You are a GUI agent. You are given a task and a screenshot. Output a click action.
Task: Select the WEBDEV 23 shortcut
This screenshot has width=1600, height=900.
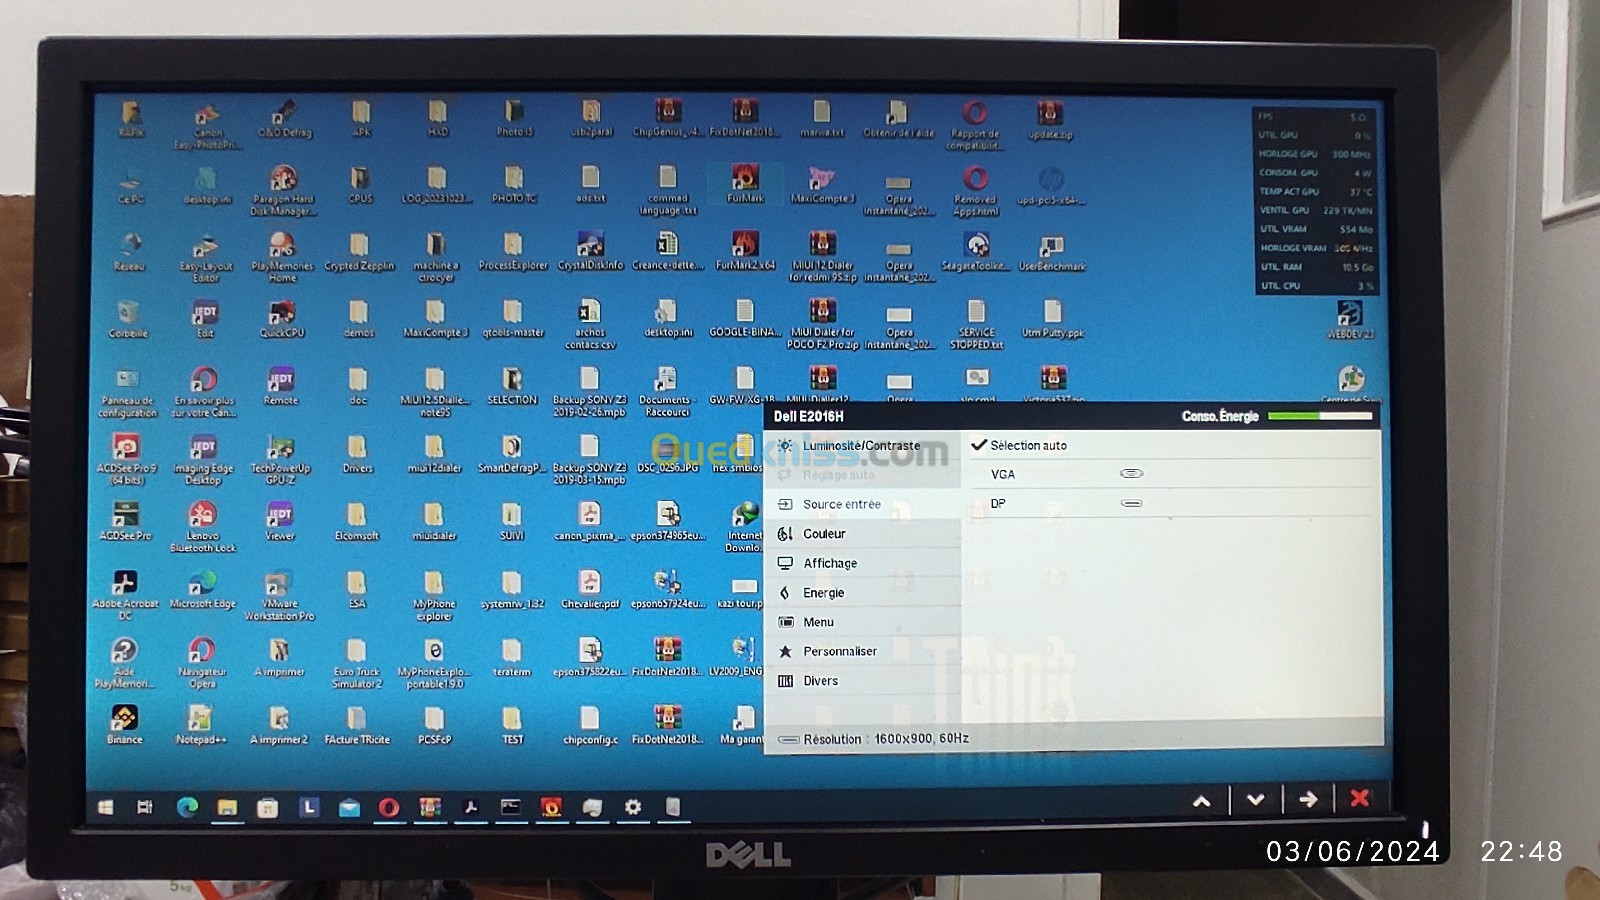click(1351, 321)
